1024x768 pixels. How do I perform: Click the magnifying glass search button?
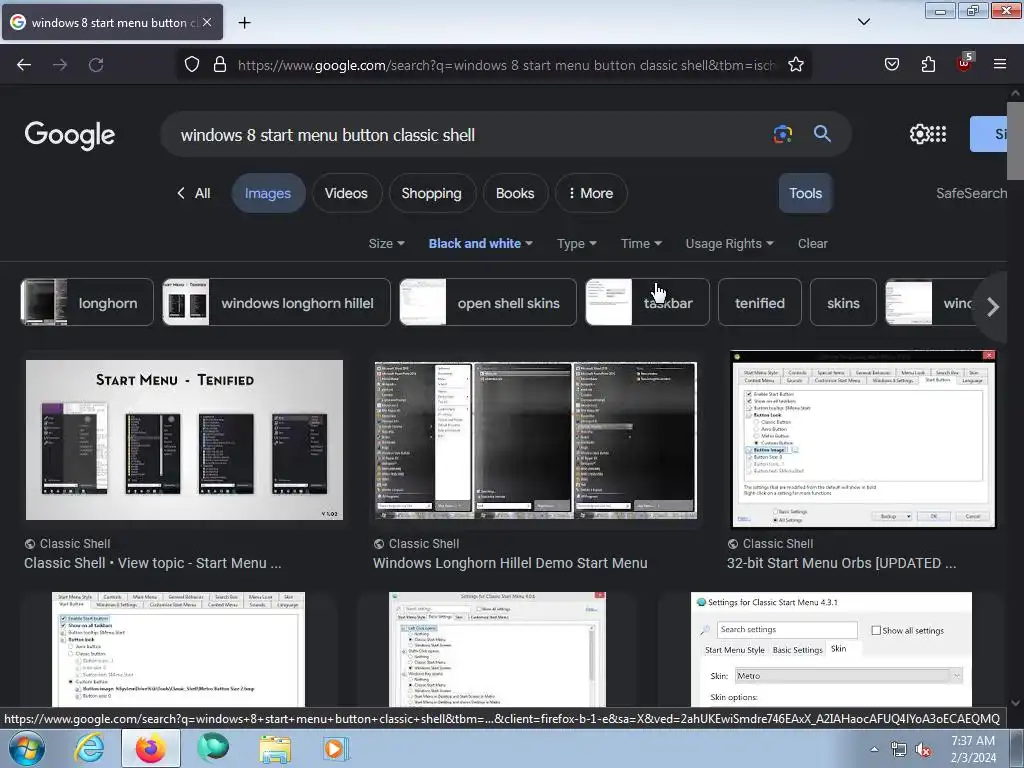coord(822,134)
